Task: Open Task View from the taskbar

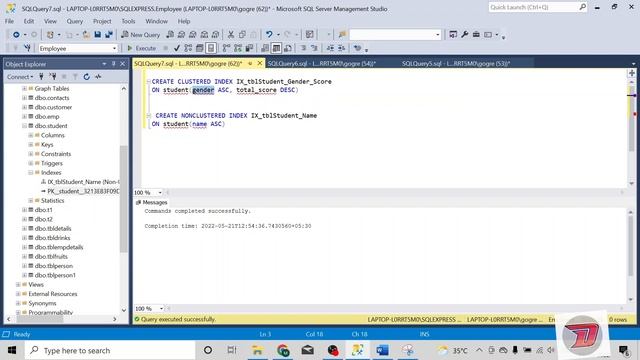Action: [x=232, y=350]
